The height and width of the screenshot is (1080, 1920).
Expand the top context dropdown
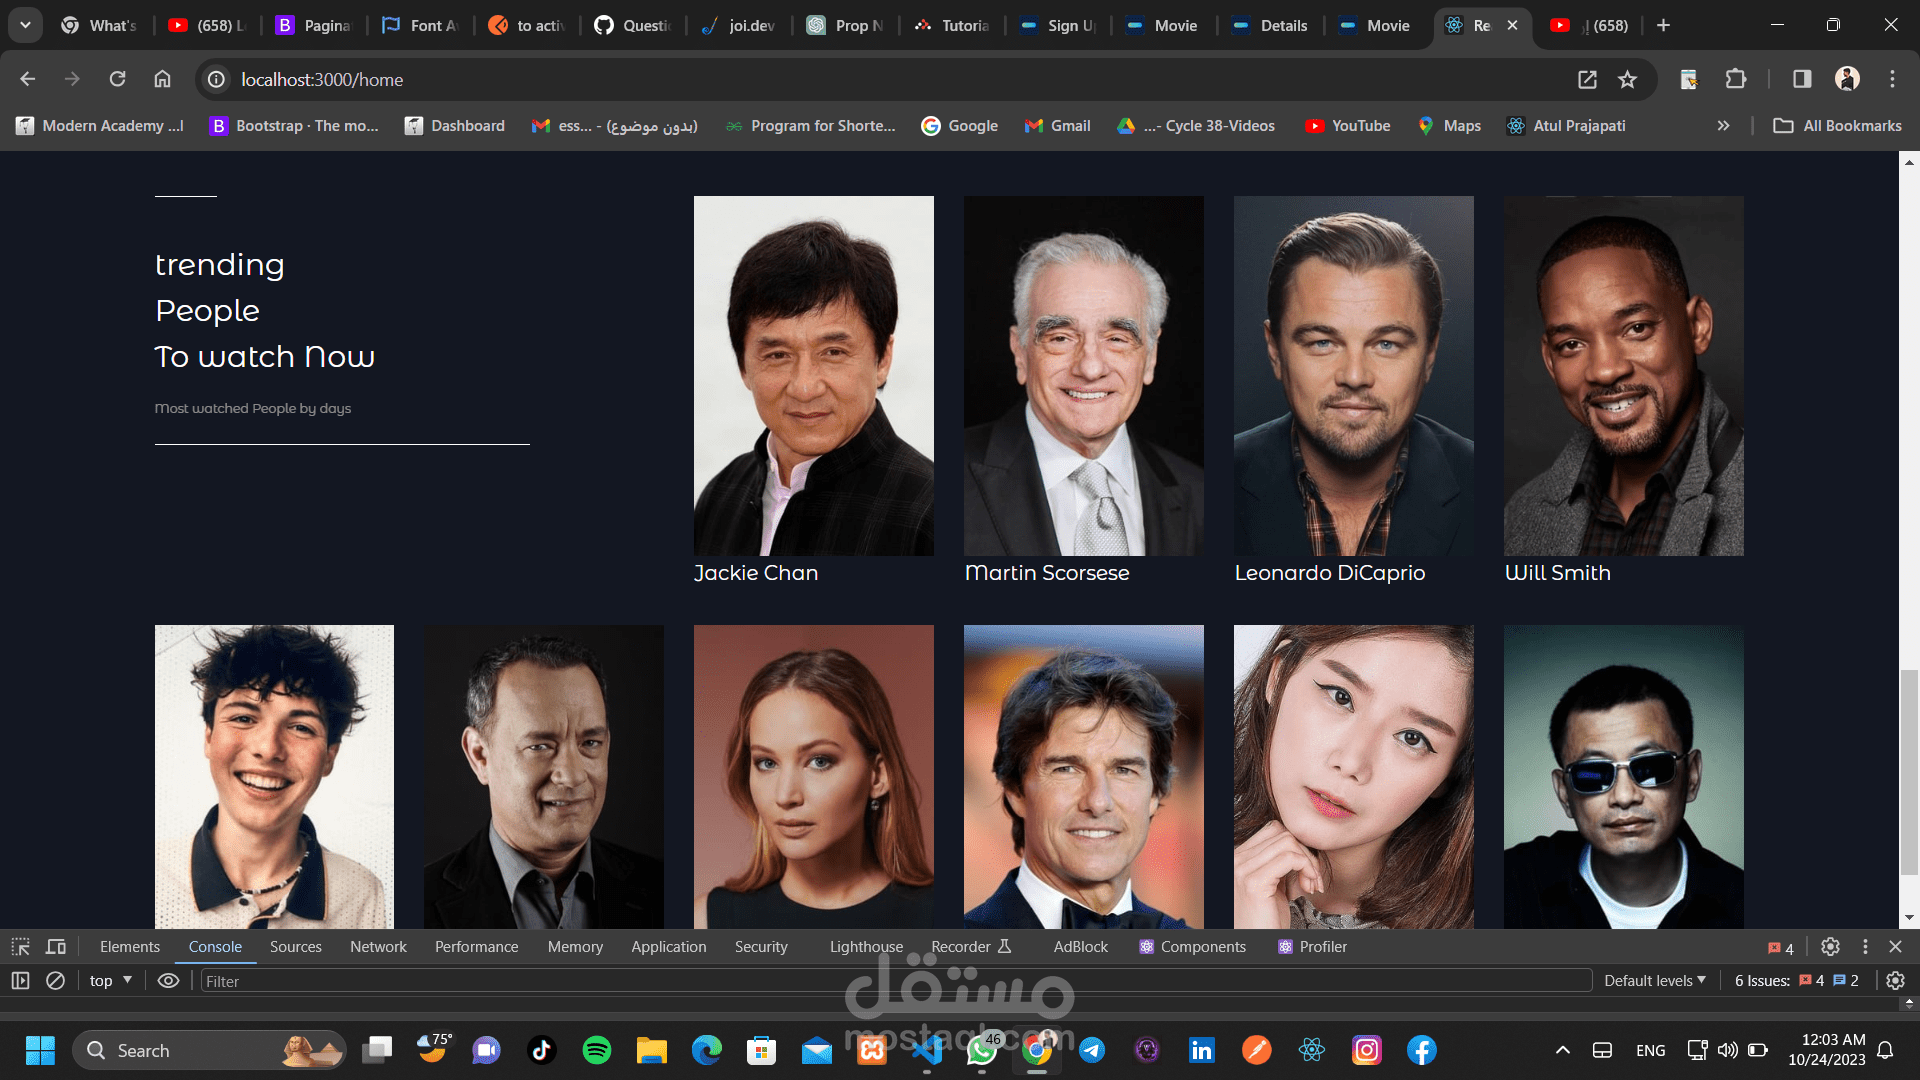(x=111, y=981)
